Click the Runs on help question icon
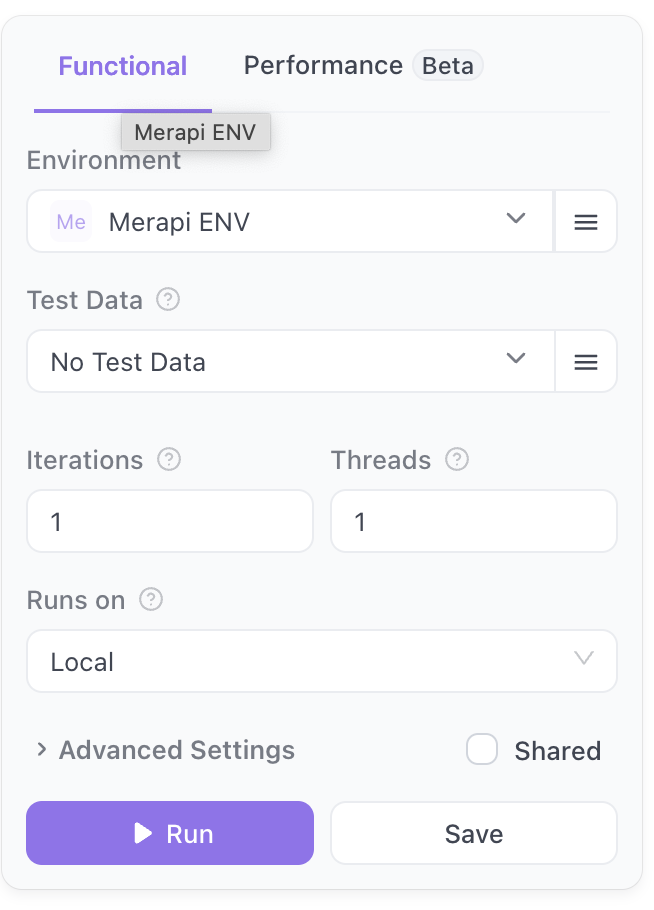The height and width of the screenshot is (910, 654). coord(151,600)
